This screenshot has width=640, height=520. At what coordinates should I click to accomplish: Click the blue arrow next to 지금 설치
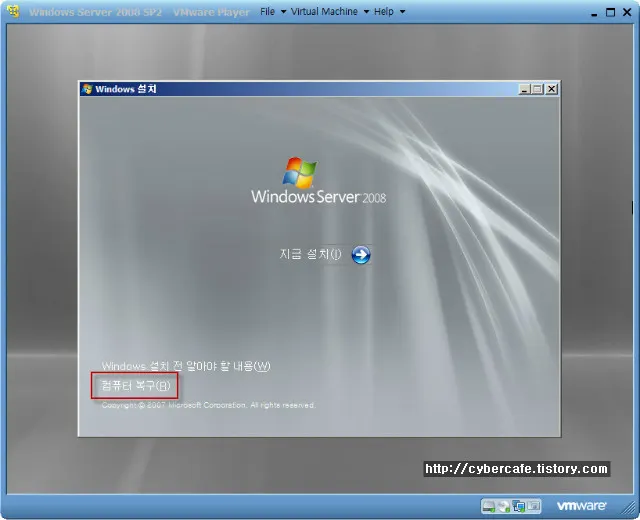click(361, 255)
